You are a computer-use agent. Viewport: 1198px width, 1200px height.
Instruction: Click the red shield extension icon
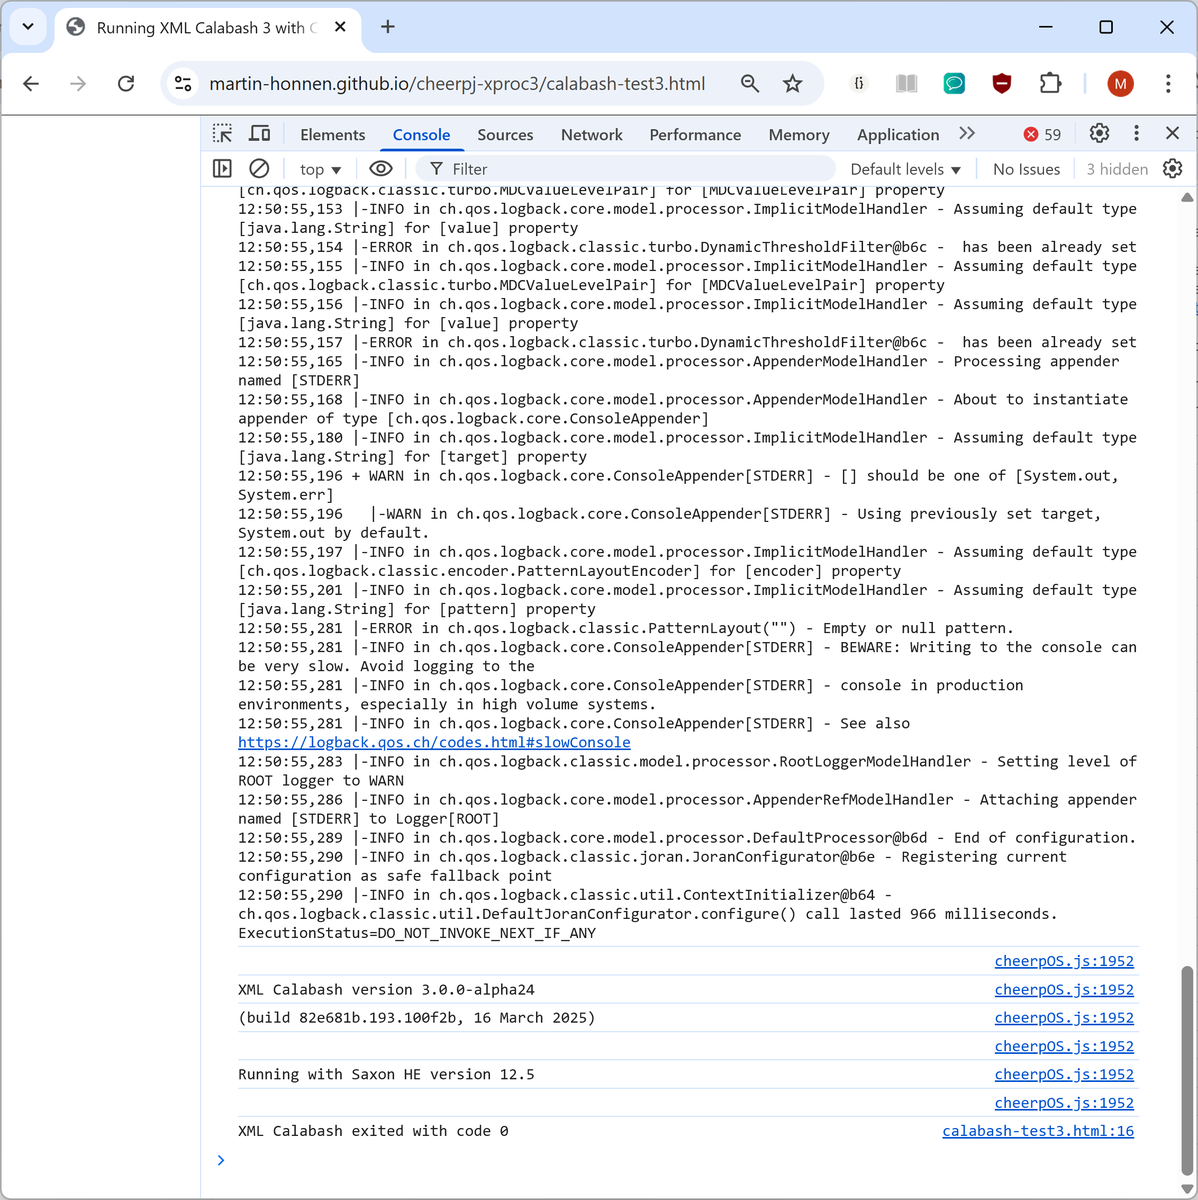(x=1002, y=84)
